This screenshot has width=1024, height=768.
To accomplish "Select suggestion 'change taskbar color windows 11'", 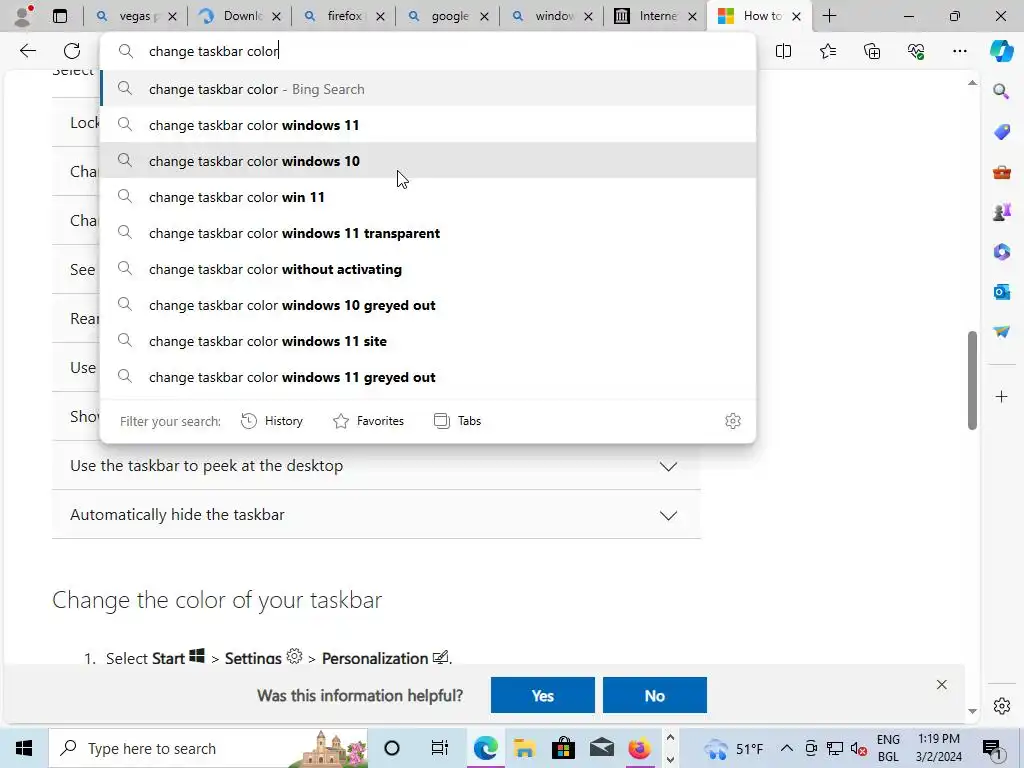I will pyautogui.click(x=428, y=125).
